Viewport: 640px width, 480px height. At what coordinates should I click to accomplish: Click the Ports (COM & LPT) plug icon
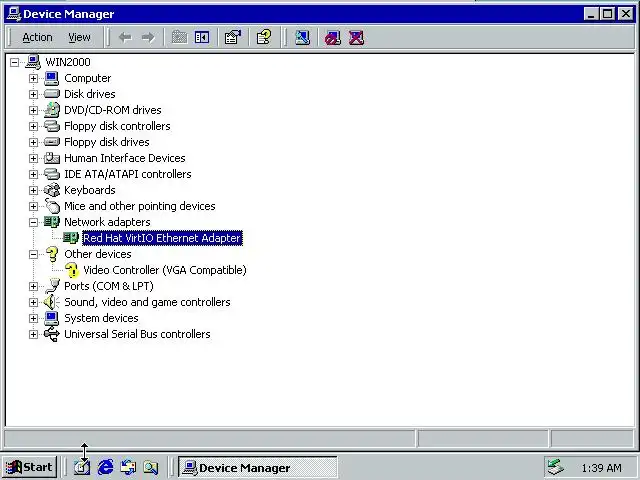click(51, 286)
